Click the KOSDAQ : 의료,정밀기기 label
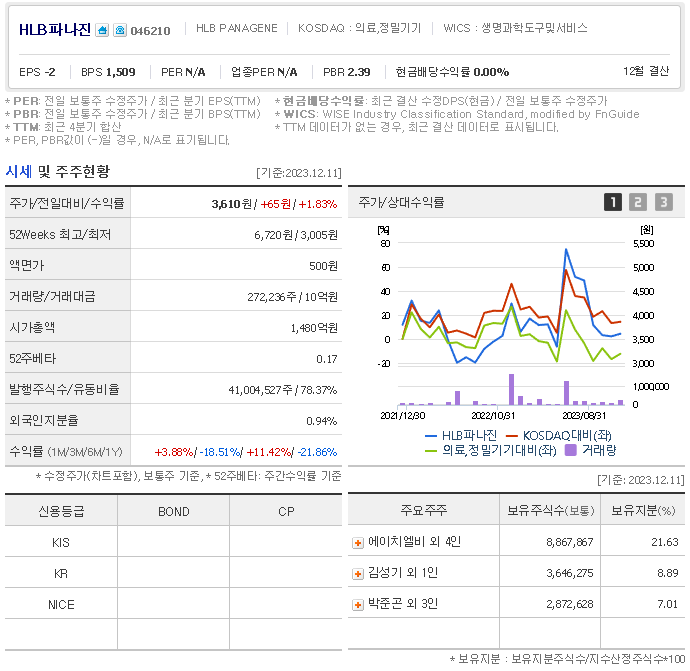690x671 pixels. point(360,28)
